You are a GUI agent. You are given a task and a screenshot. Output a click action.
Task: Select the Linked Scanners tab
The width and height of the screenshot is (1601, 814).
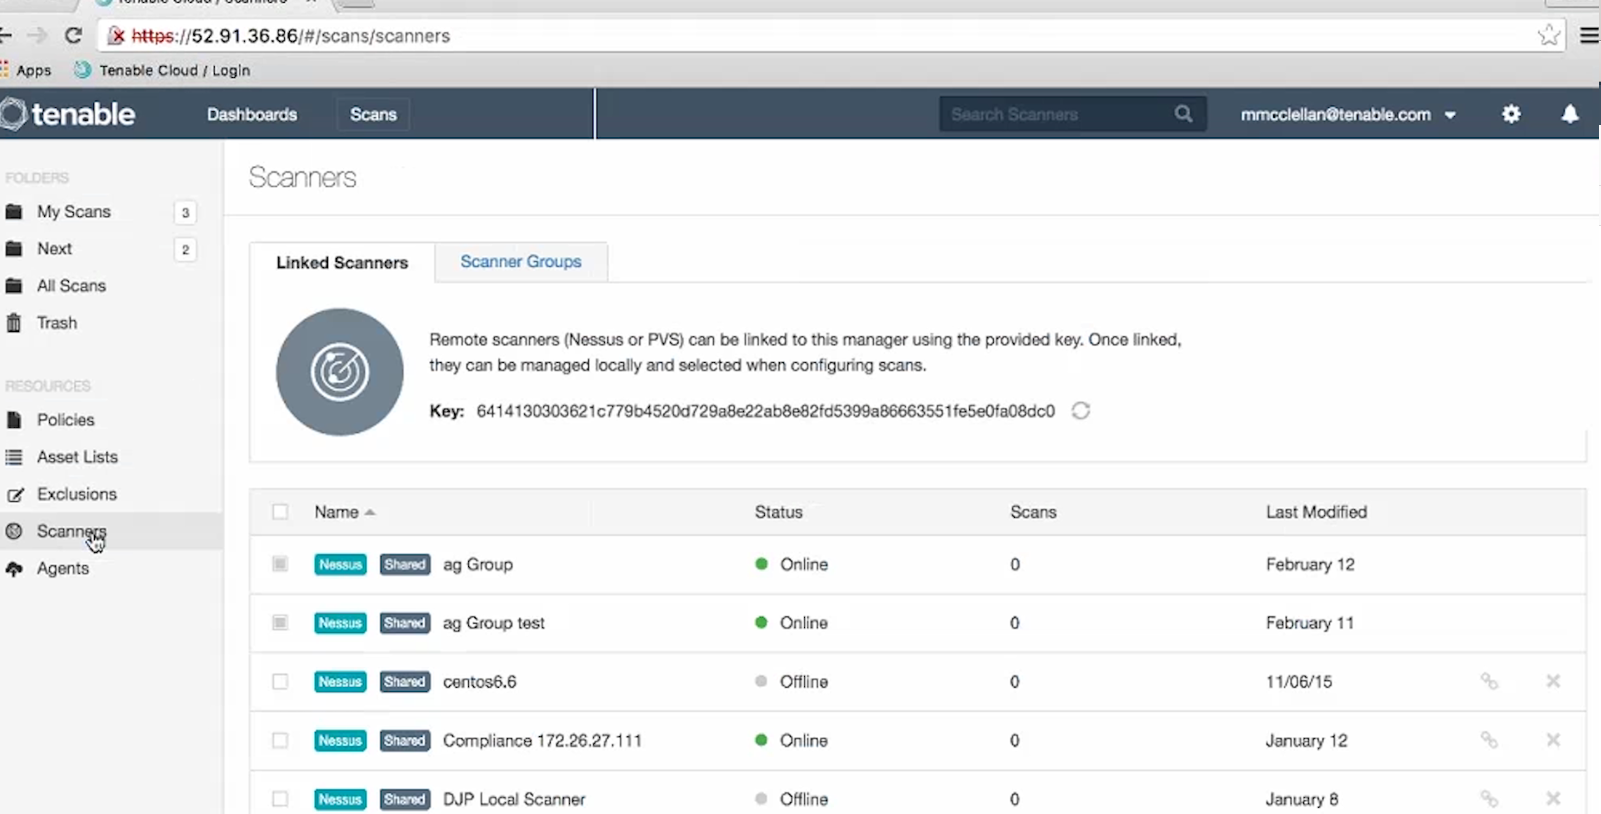point(342,263)
